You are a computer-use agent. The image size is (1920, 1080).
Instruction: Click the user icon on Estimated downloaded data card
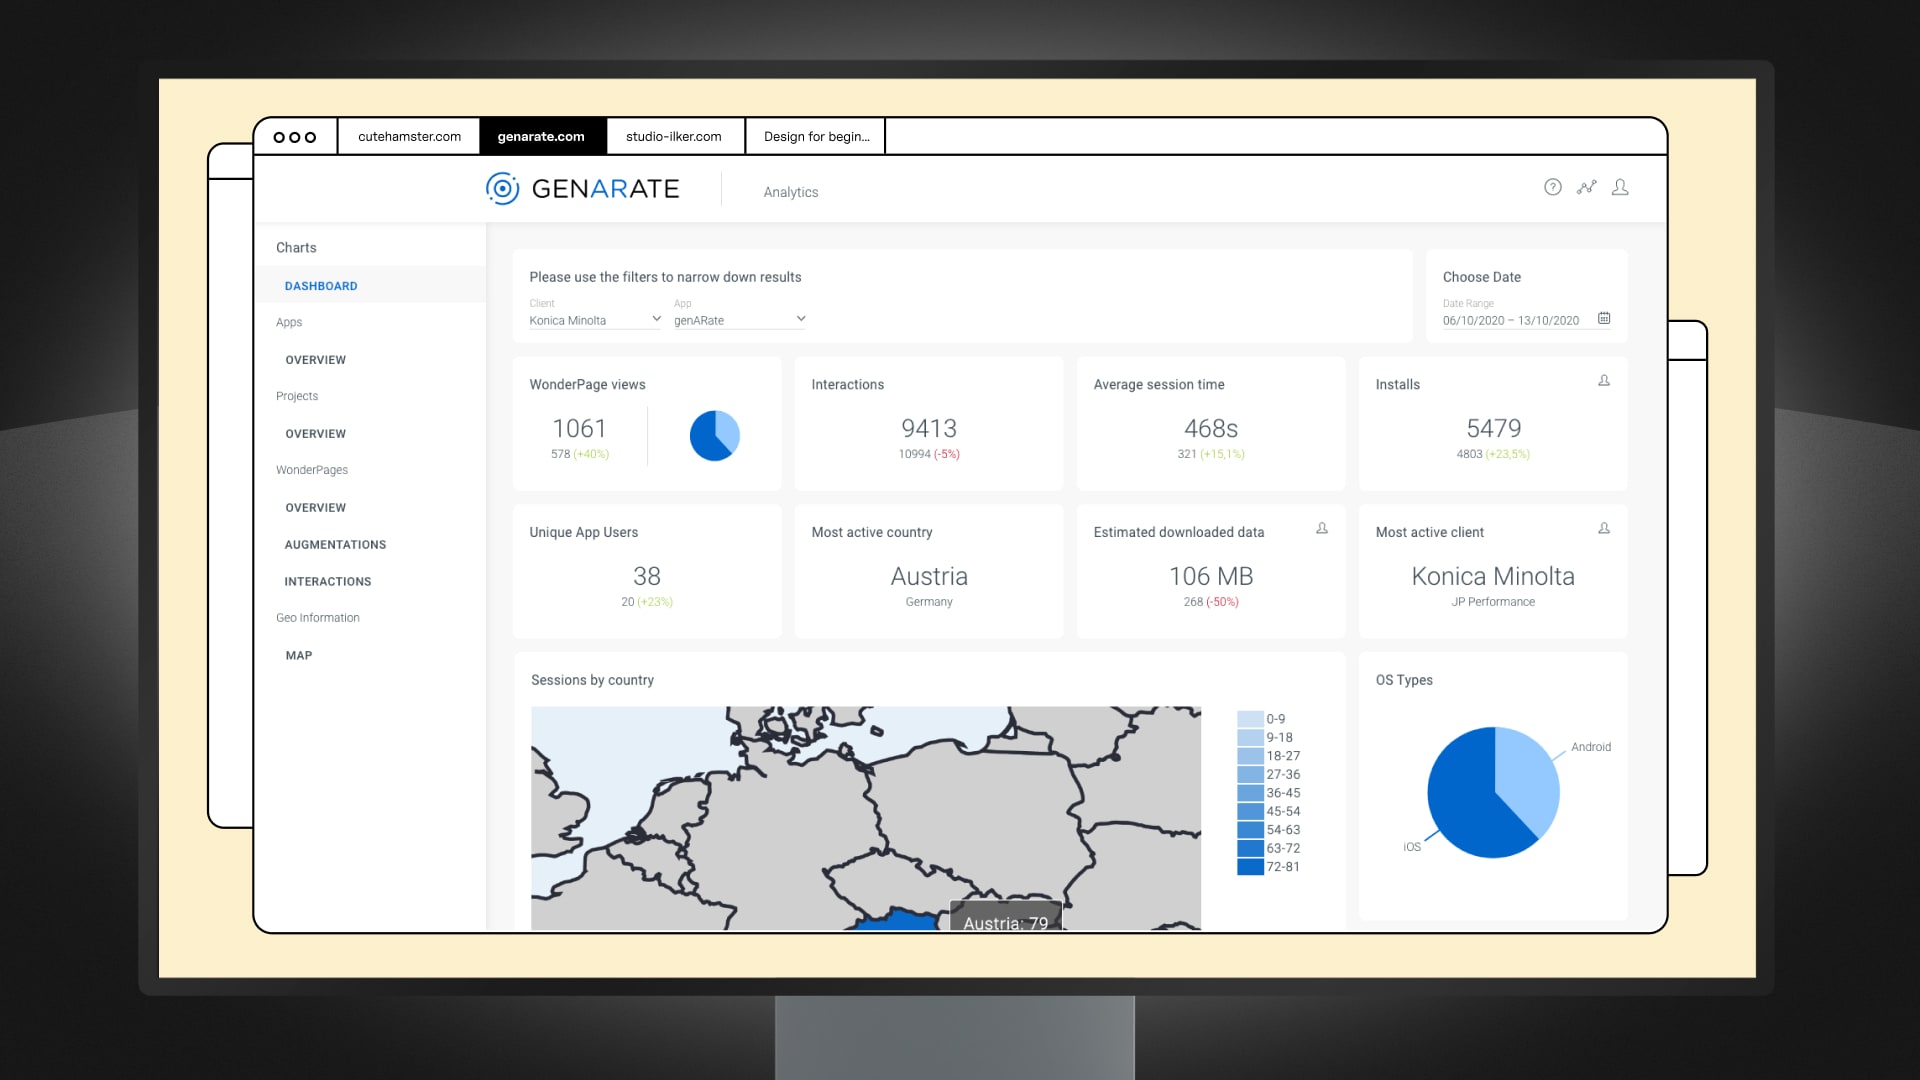[1322, 529]
